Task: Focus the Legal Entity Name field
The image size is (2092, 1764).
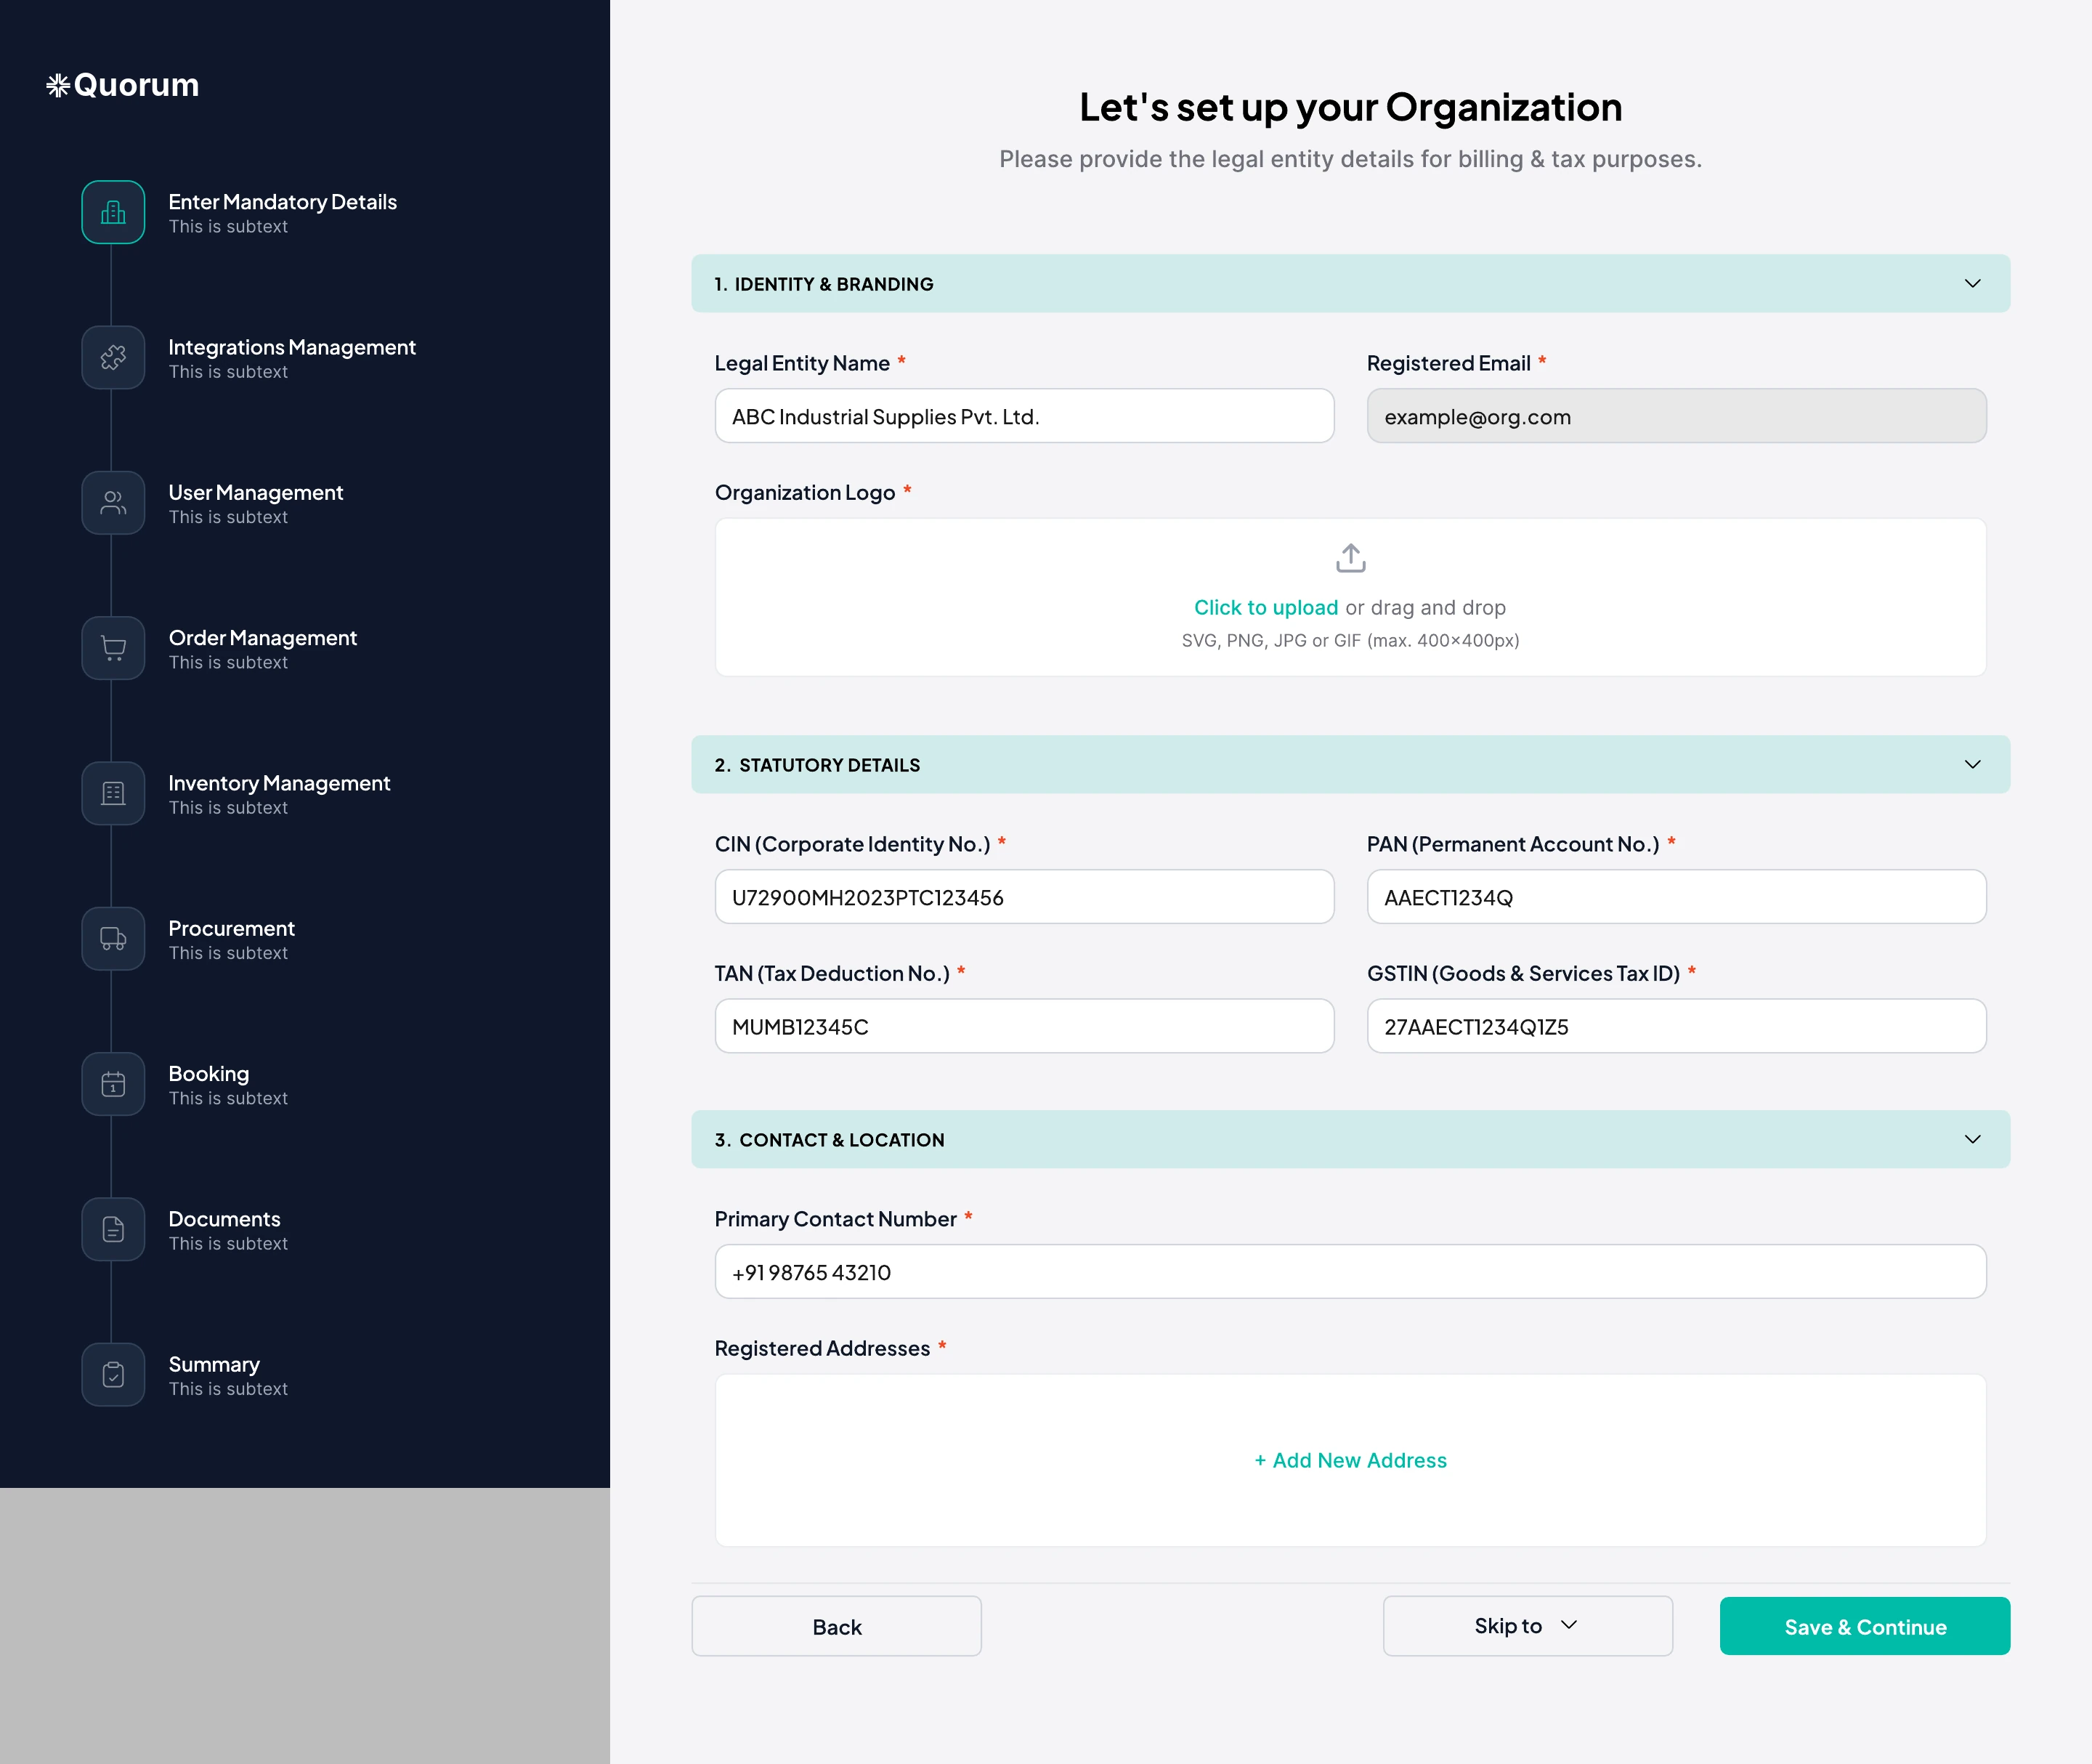Action: [1024, 416]
